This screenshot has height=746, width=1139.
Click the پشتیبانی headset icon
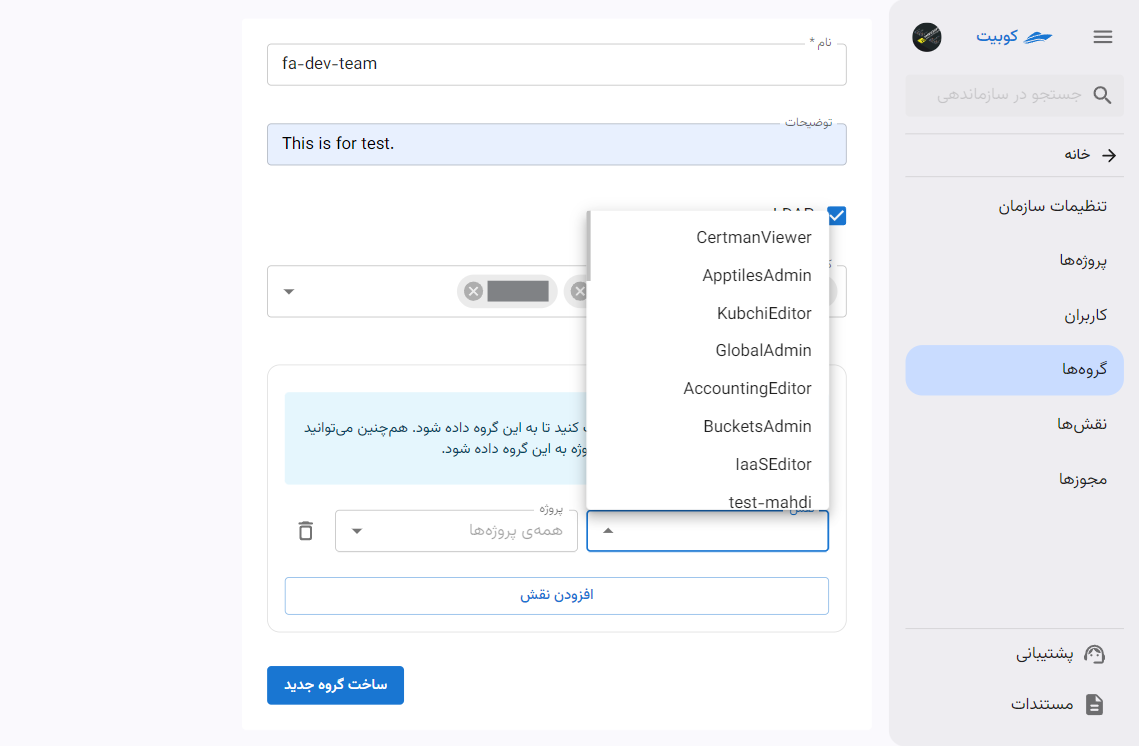tap(1094, 654)
